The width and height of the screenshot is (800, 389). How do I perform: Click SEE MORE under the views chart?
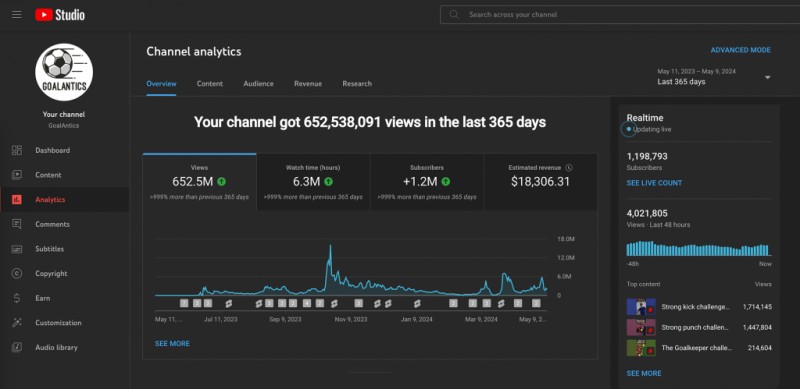172,344
